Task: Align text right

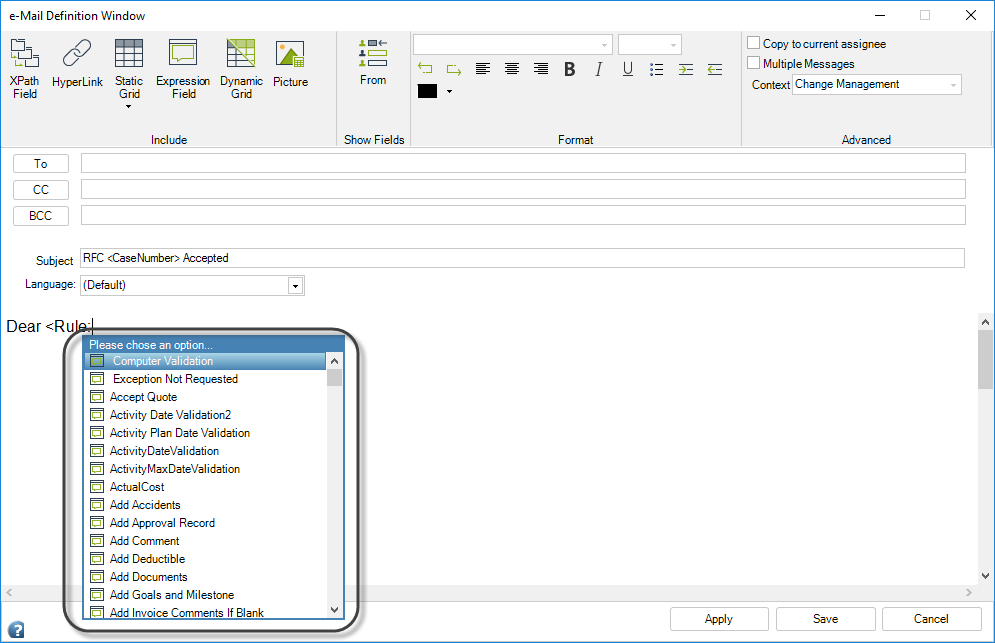Action: click(x=541, y=69)
